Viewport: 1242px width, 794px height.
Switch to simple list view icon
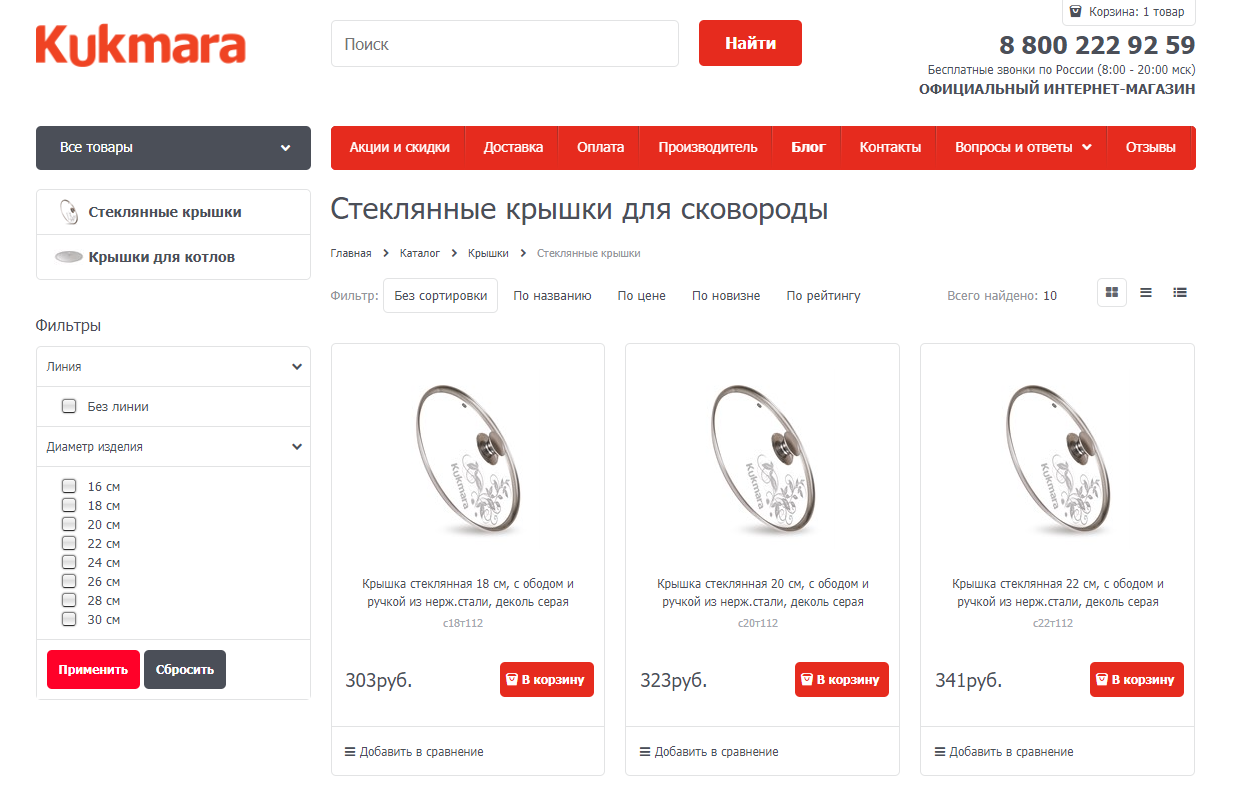1146,293
